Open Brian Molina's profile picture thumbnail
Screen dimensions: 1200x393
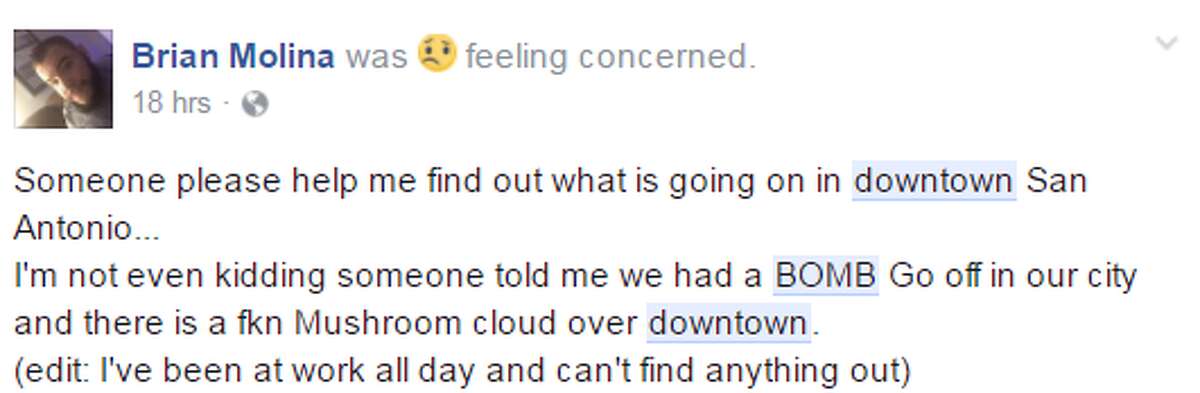click(63, 79)
